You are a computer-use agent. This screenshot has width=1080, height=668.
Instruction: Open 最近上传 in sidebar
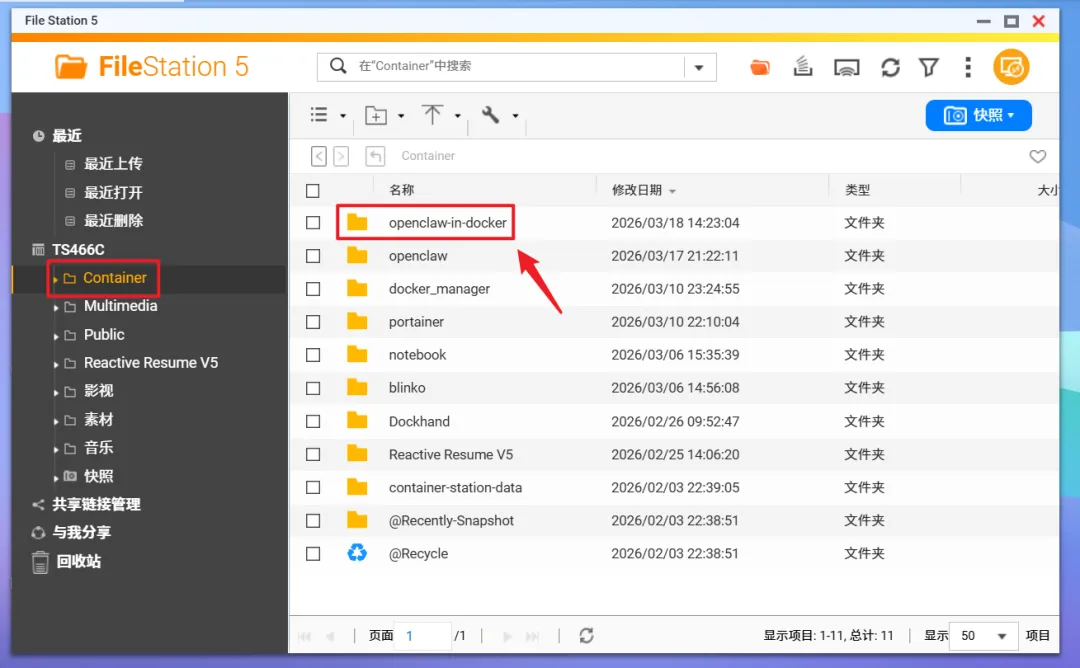[113, 164]
